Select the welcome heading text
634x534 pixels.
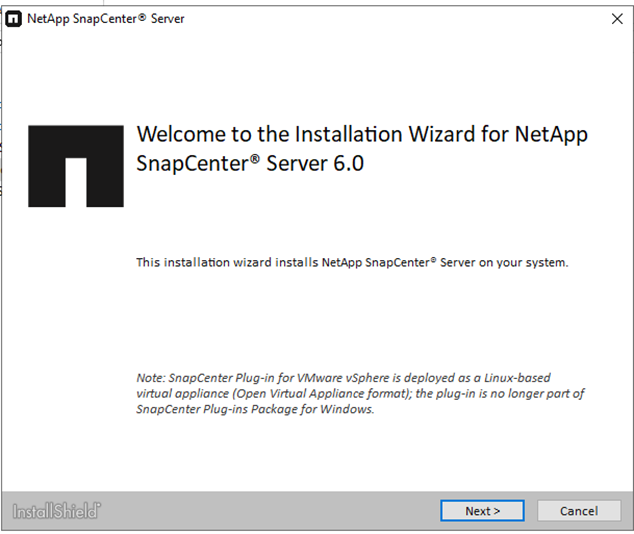click(x=362, y=148)
